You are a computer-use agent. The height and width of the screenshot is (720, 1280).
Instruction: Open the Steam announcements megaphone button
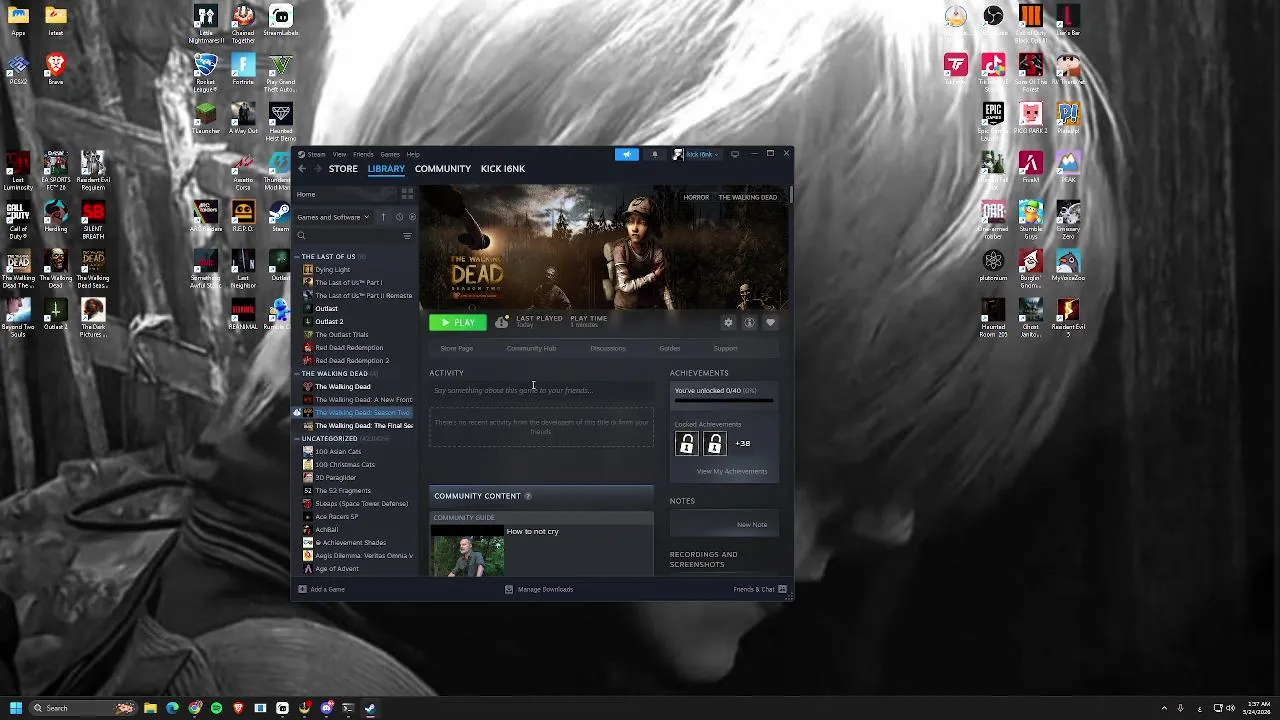click(x=627, y=154)
